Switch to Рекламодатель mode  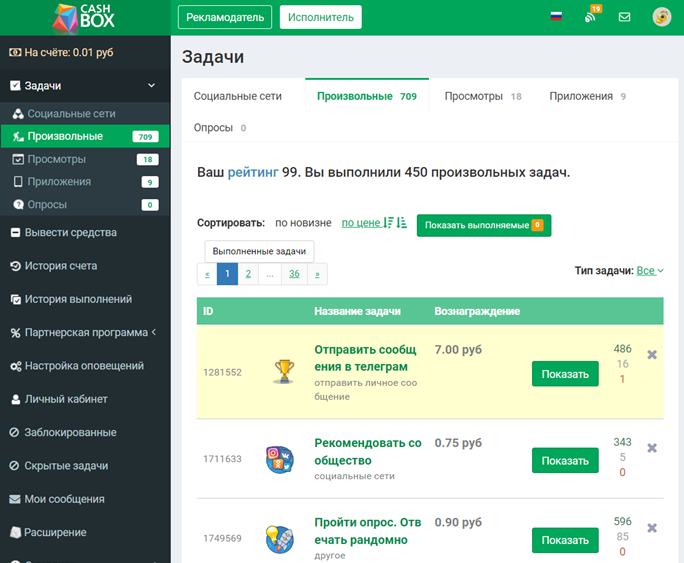tap(225, 17)
